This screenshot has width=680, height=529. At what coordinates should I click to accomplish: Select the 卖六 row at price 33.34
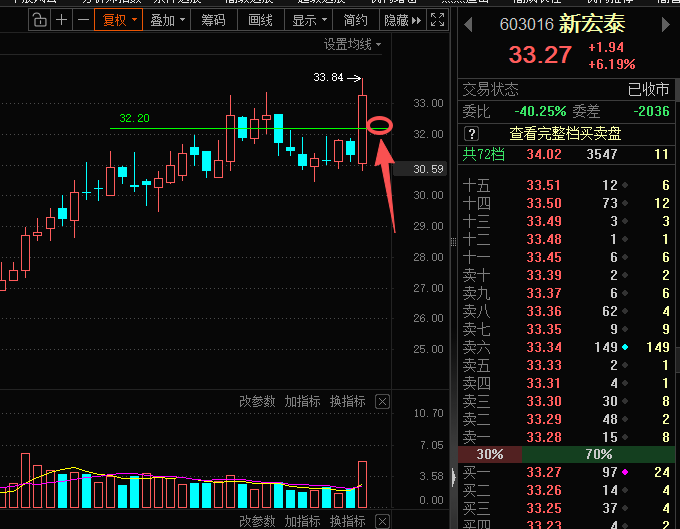pyautogui.click(x=566, y=347)
